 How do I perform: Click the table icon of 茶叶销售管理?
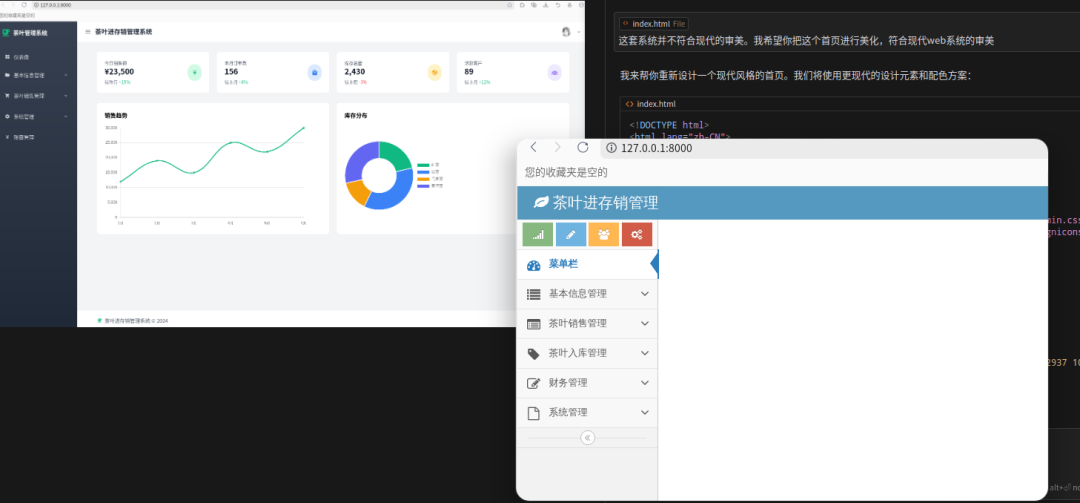point(533,324)
